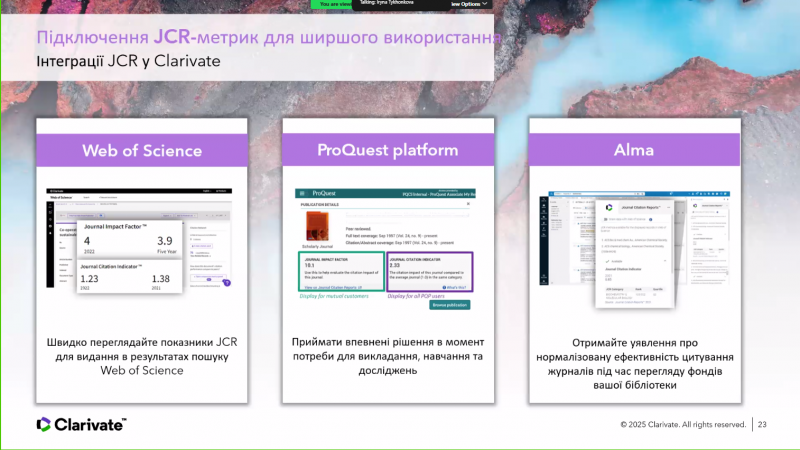Screen dimensions: 800x450
Task: Click the 'Web of Science' logo inside the screenshot
Action: click(x=61, y=197)
